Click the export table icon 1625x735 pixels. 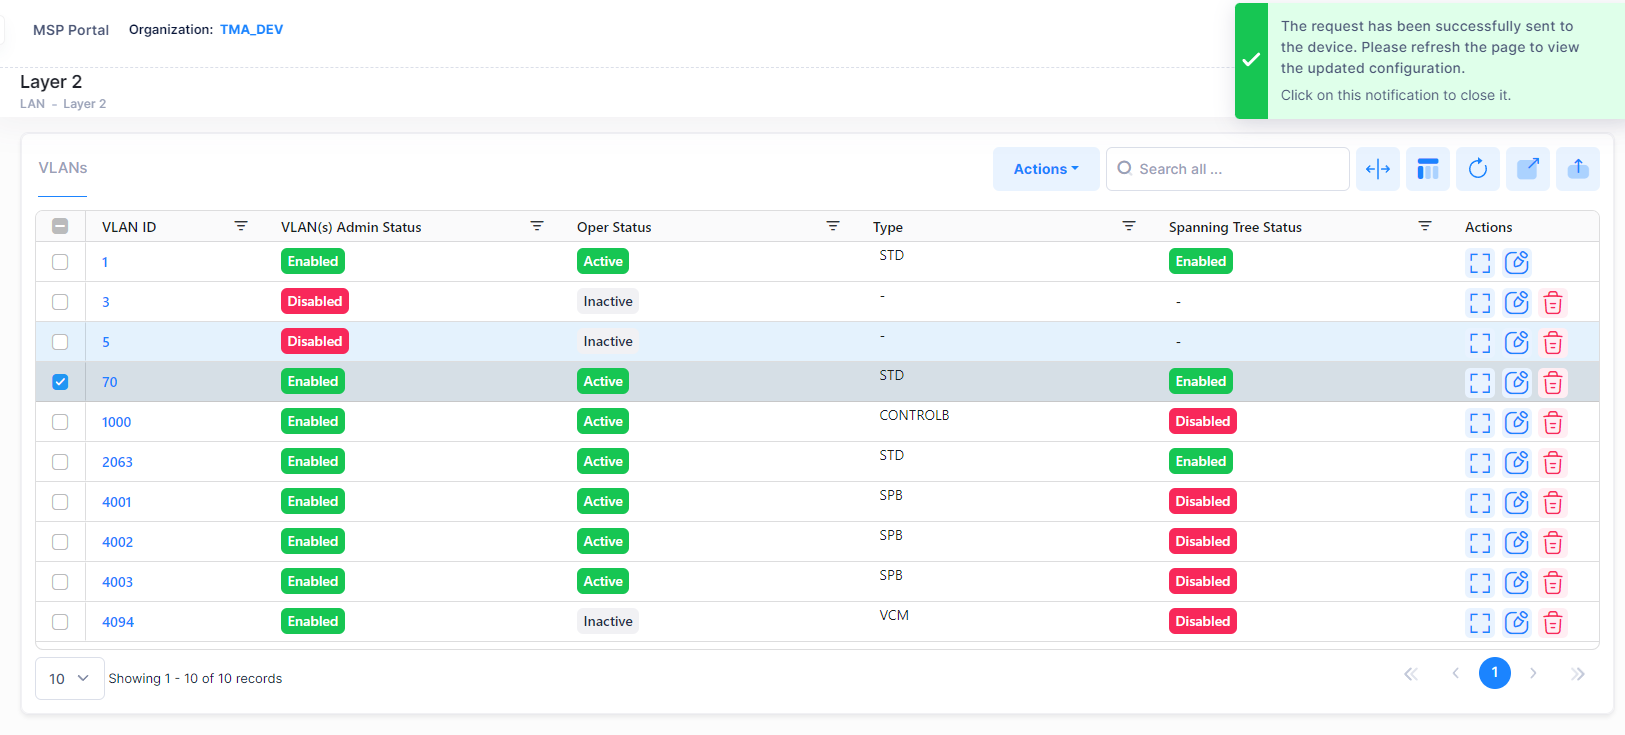(x=1528, y=169)
